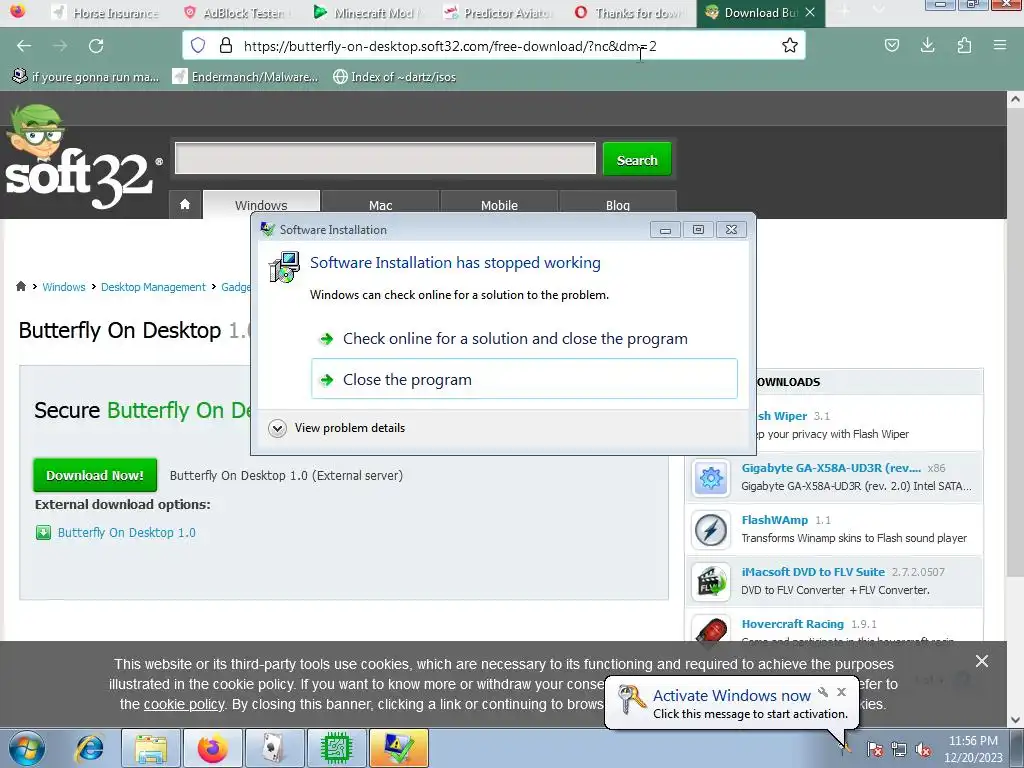
Task: Close the Download Butterfly browser tab
Action: 810,12
